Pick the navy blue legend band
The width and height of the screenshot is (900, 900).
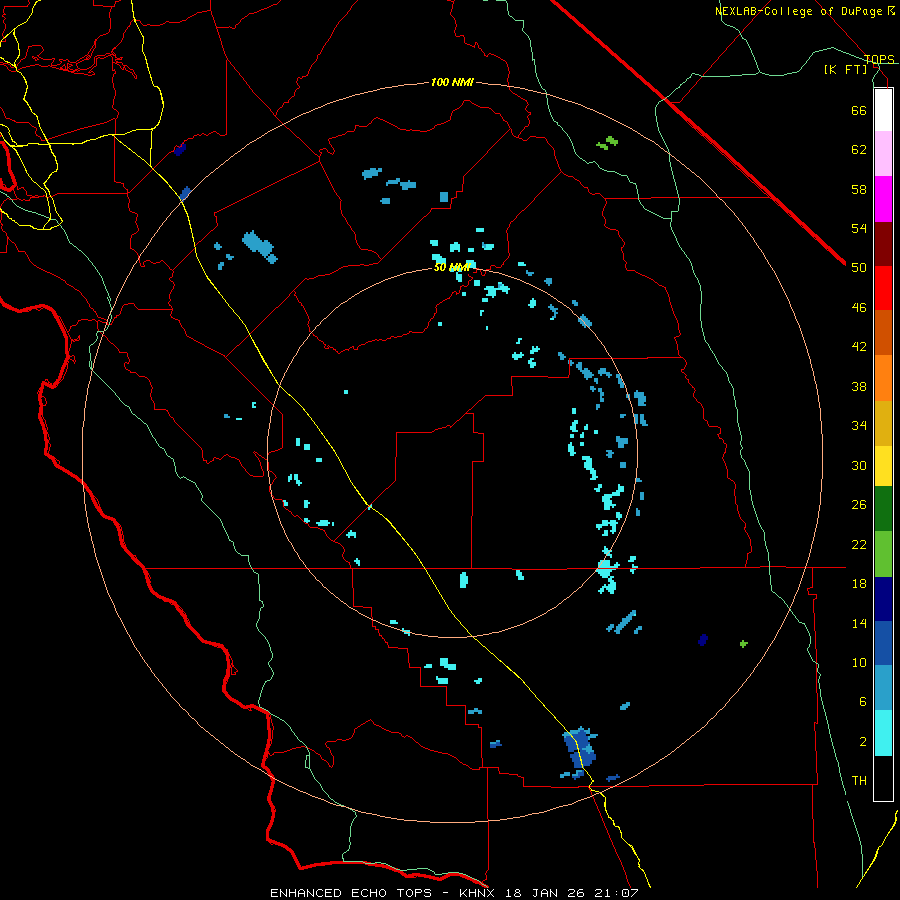coord(883,599)
